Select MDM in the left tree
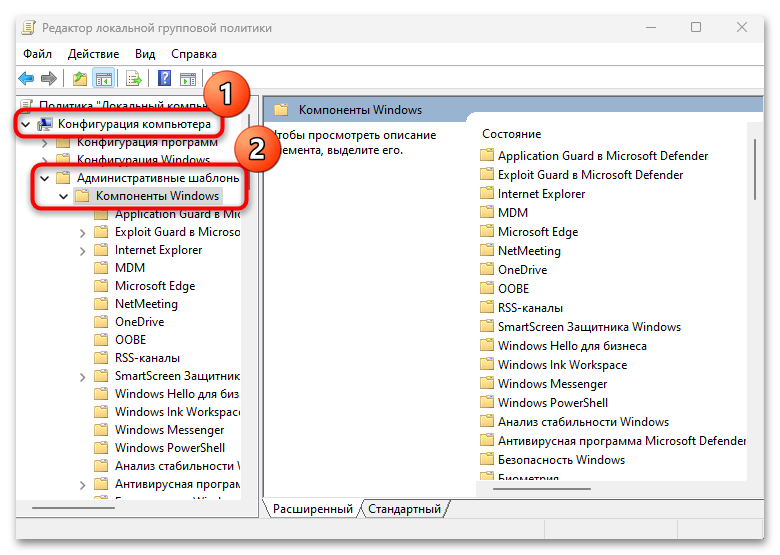The width and height of the screenshot is (780, 555). [x=130, y=268]
